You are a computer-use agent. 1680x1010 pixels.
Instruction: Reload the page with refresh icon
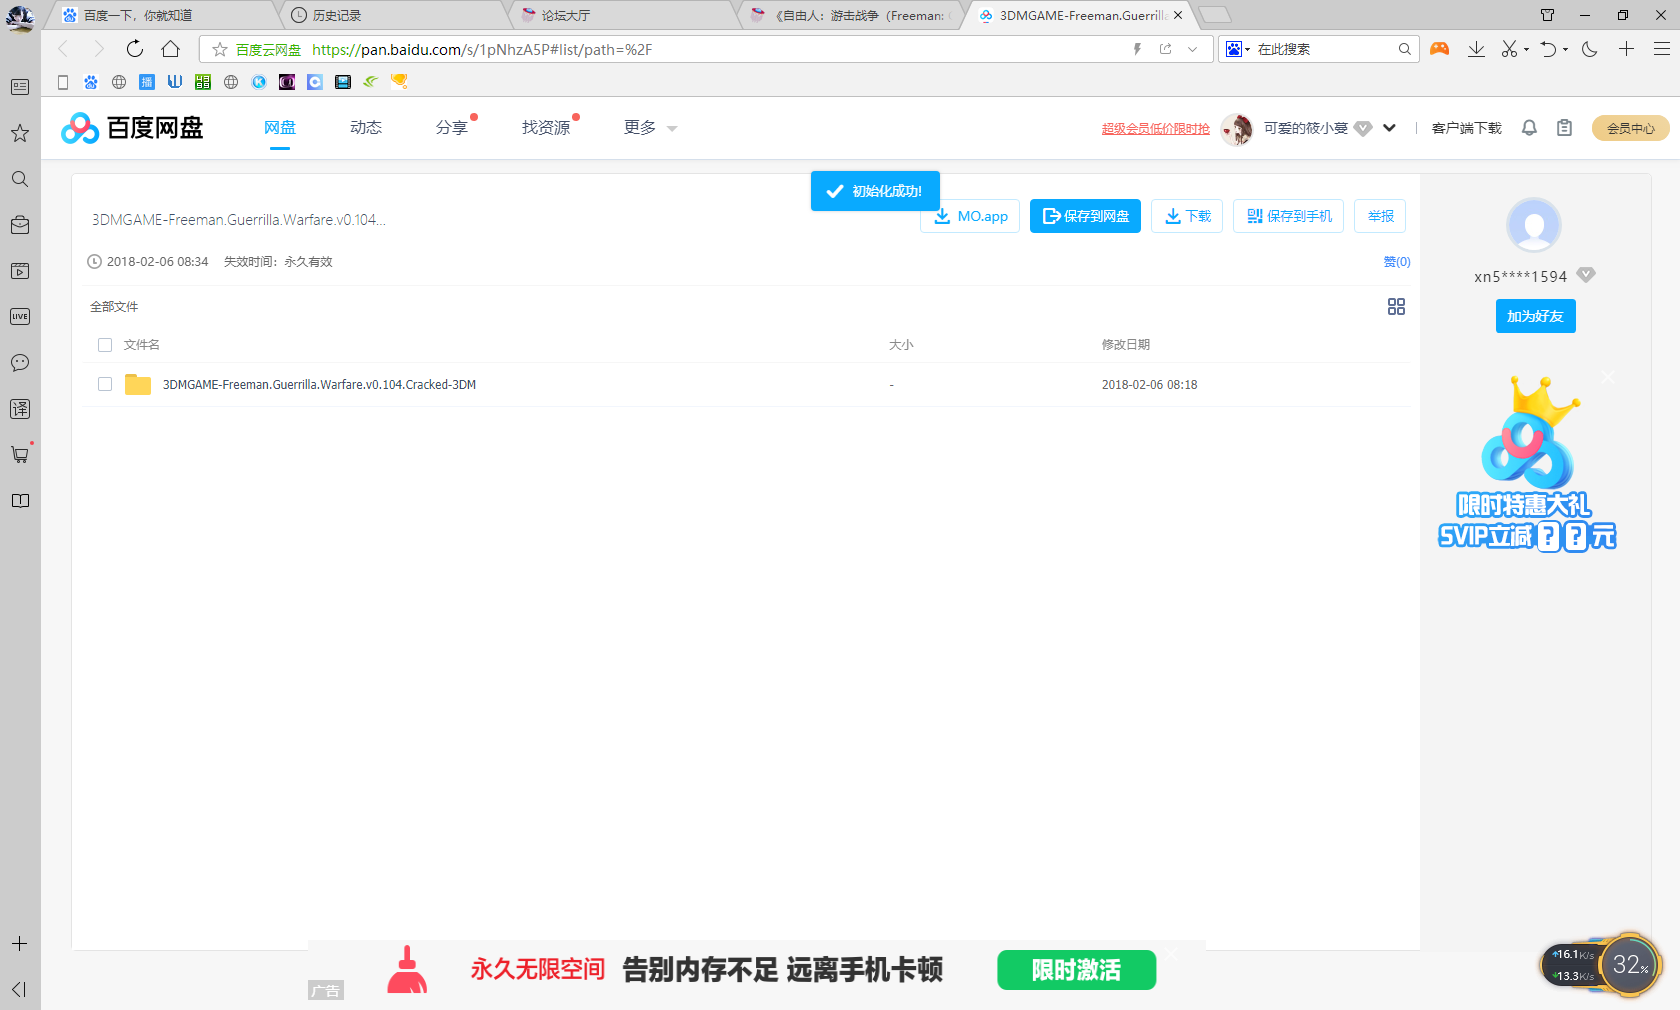[135, 49]
